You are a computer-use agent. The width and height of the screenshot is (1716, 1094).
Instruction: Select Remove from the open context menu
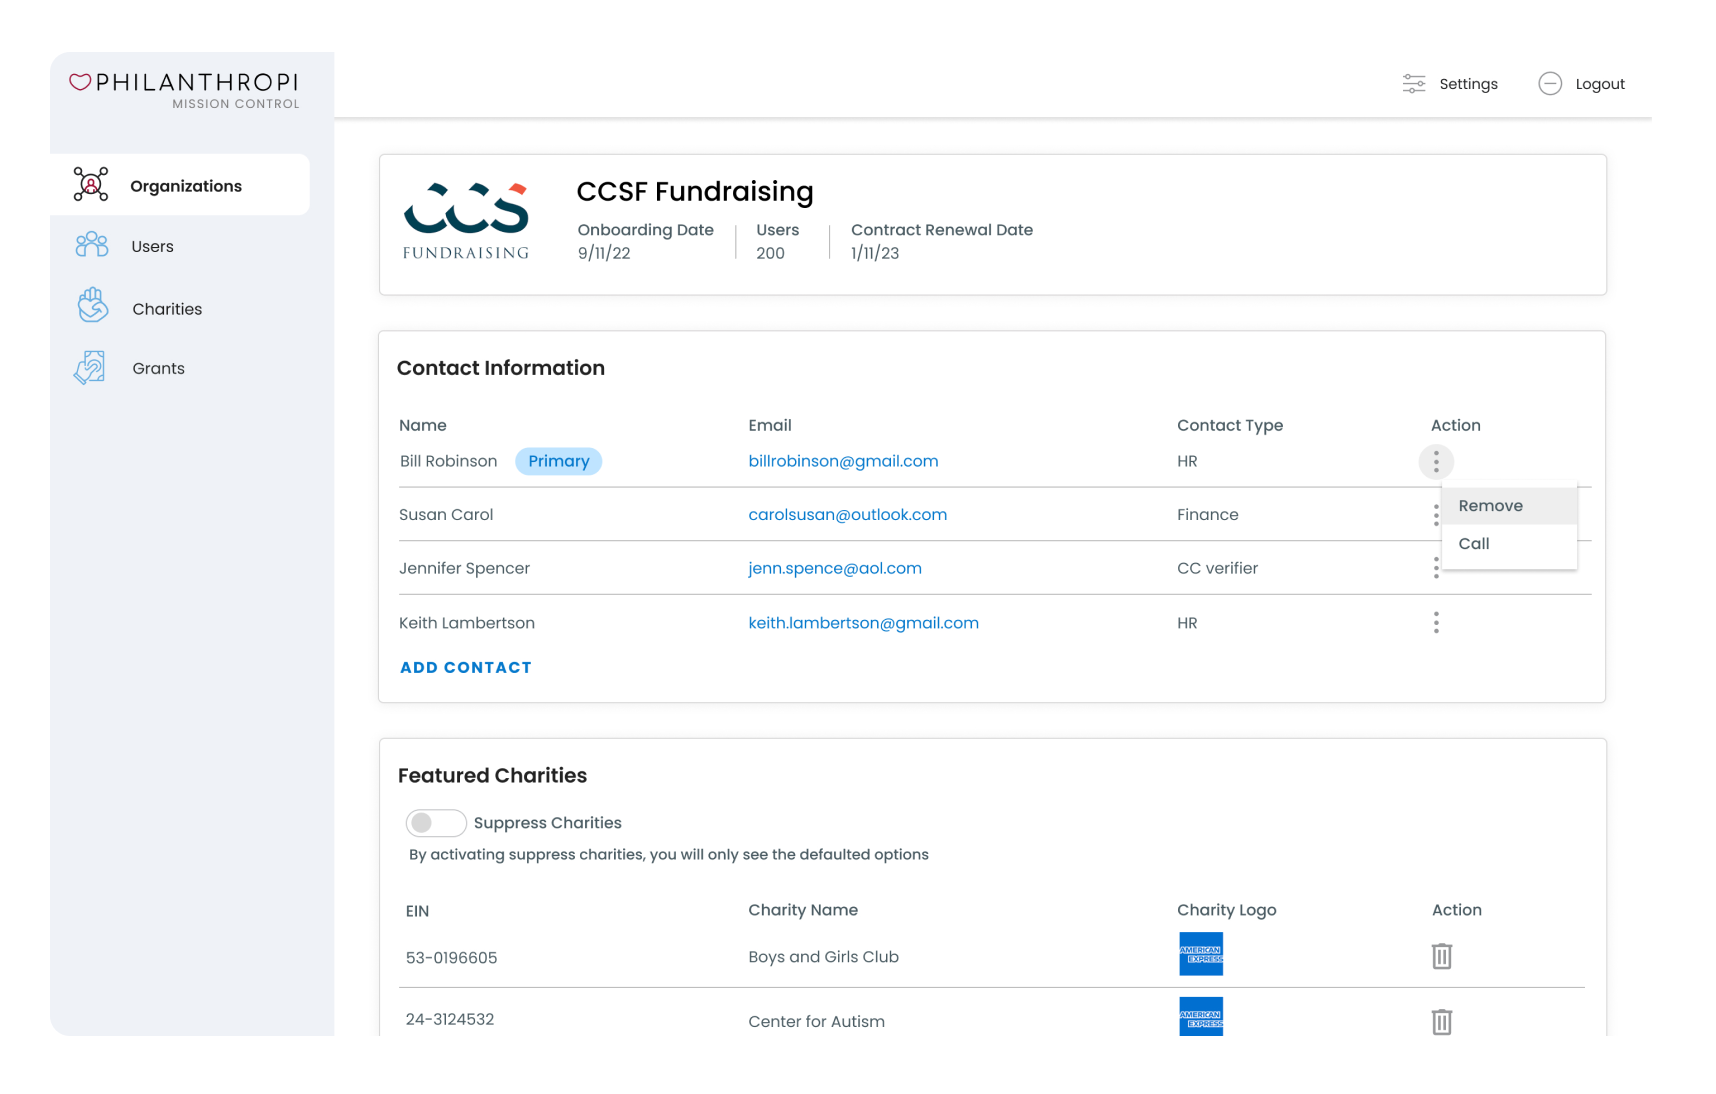[x=1490, y=505]
